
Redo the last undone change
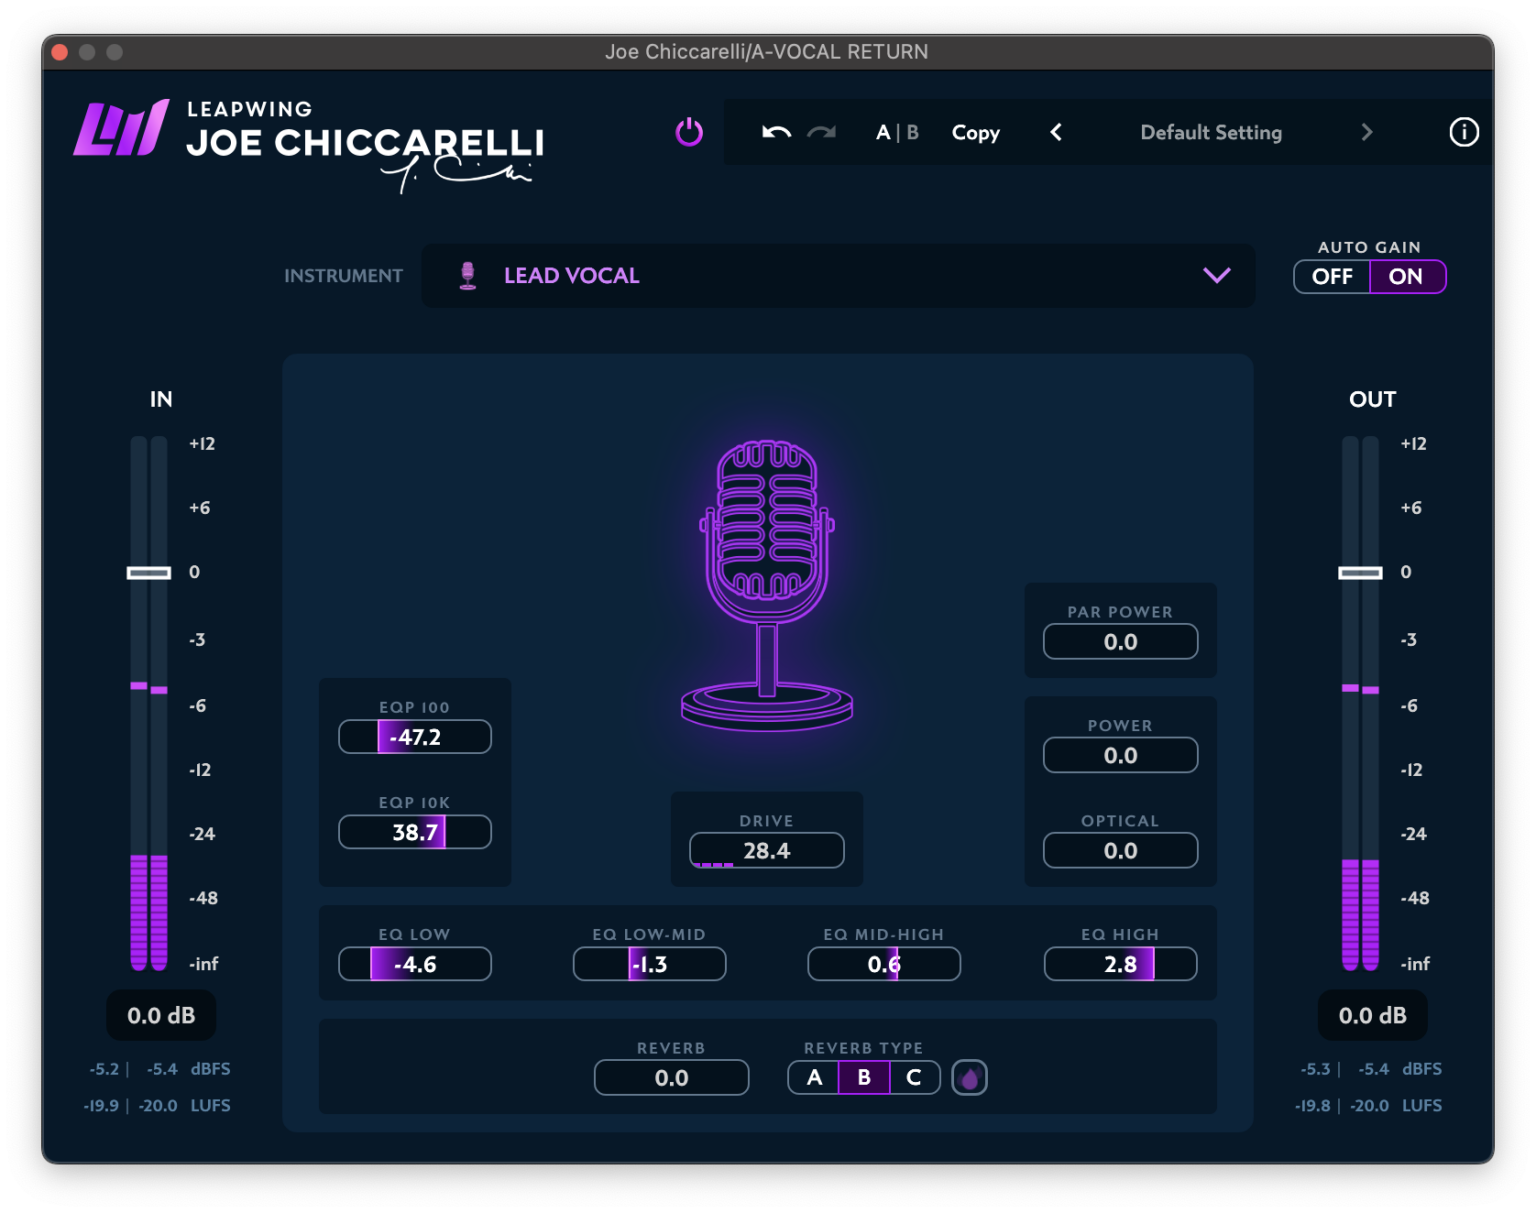coord(821,132)
